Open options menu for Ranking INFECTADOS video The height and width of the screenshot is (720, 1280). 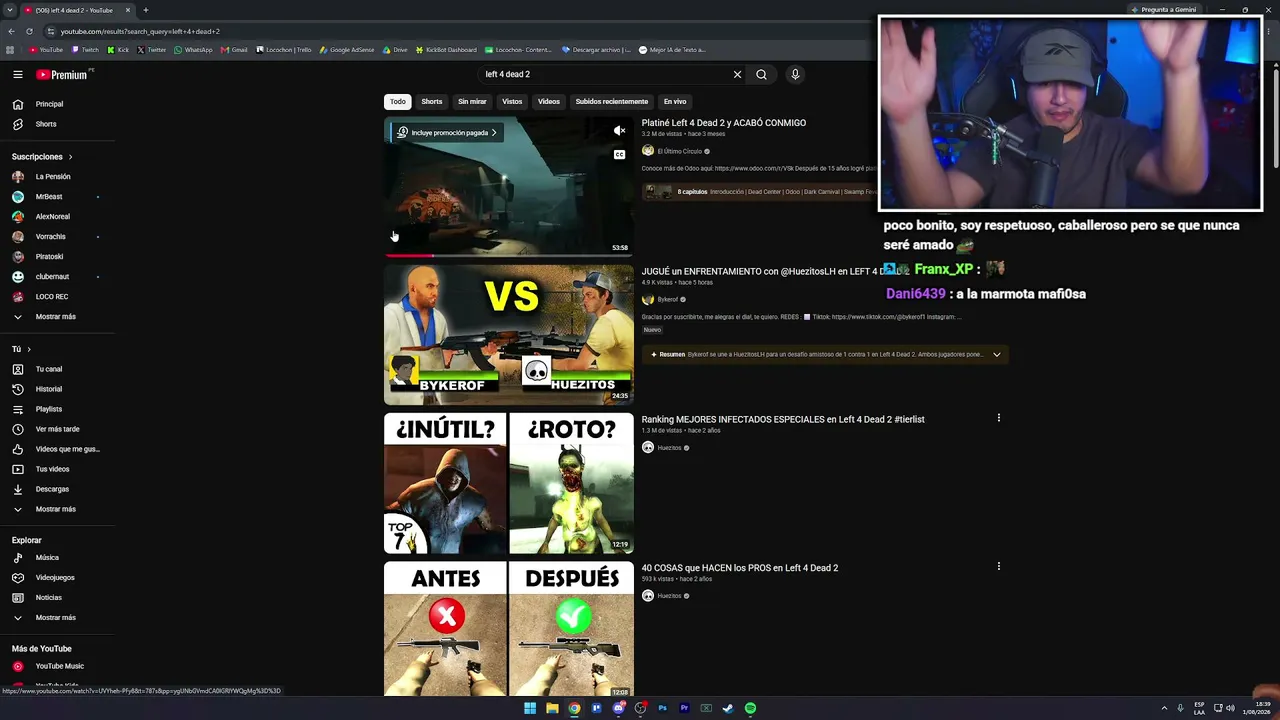click(x=998, y=418)
